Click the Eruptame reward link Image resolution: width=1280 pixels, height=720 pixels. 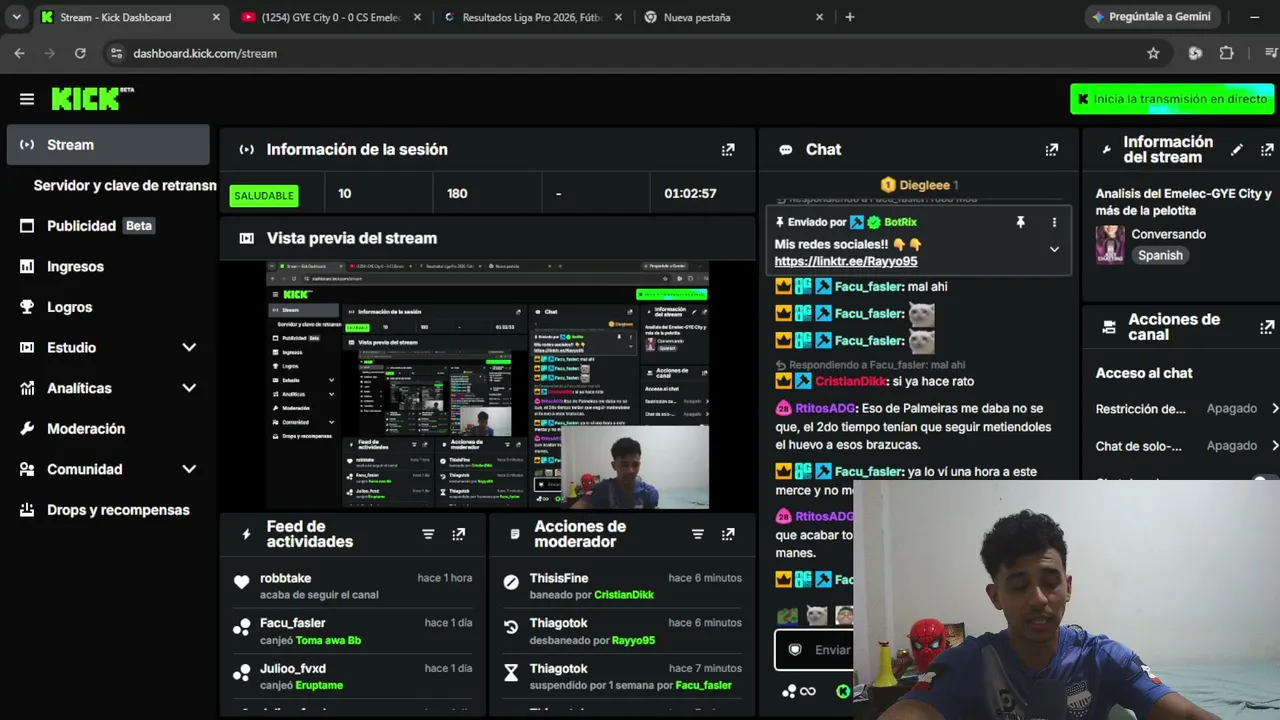pyautogui.click(x=319, y=685)
